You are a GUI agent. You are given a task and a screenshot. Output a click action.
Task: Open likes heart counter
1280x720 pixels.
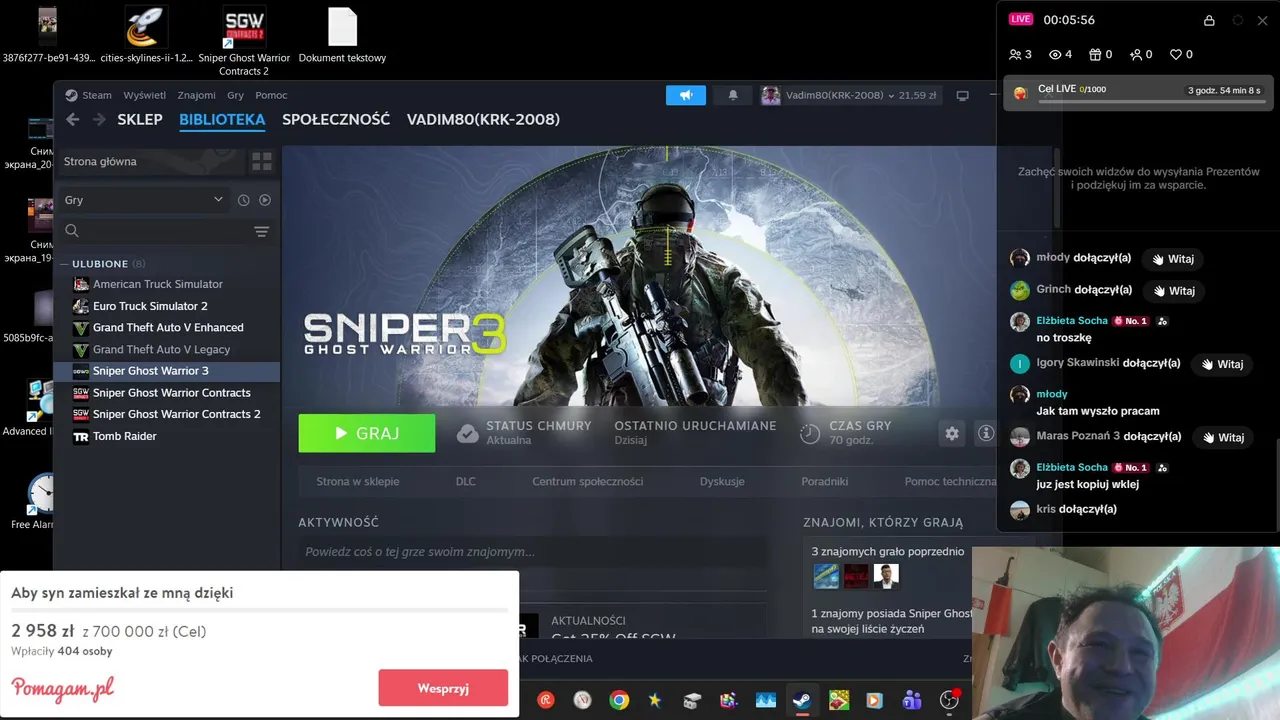point(1181,55)
